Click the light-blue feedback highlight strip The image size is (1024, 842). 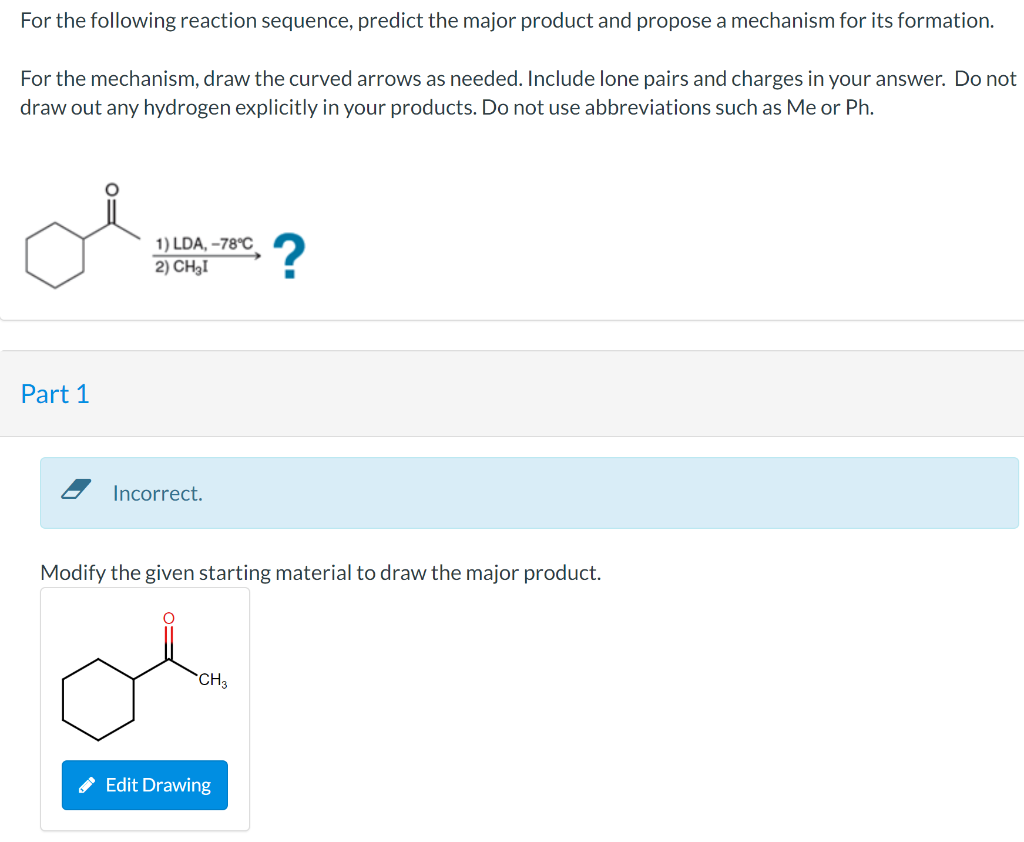[530, 492]
